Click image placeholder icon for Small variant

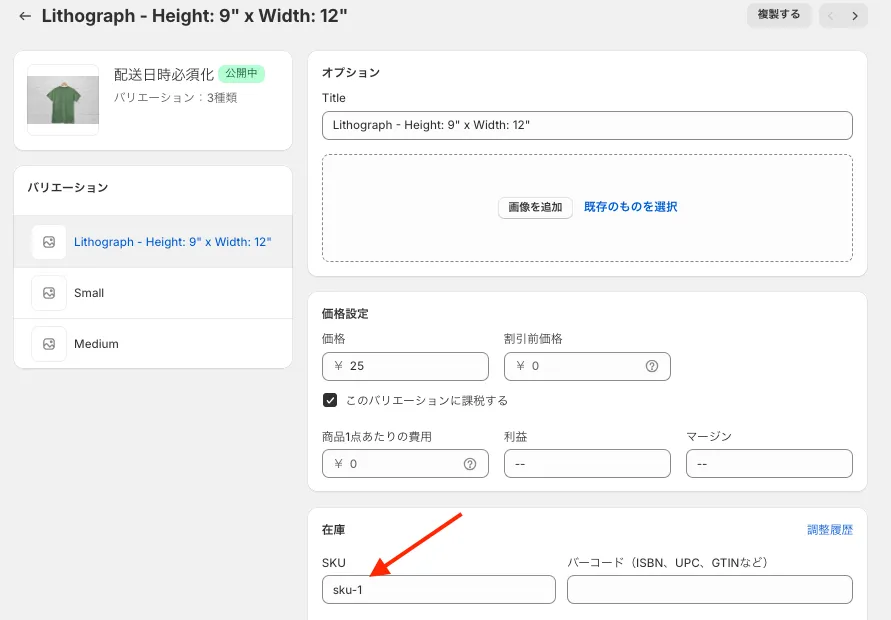(x=49, y=293)
